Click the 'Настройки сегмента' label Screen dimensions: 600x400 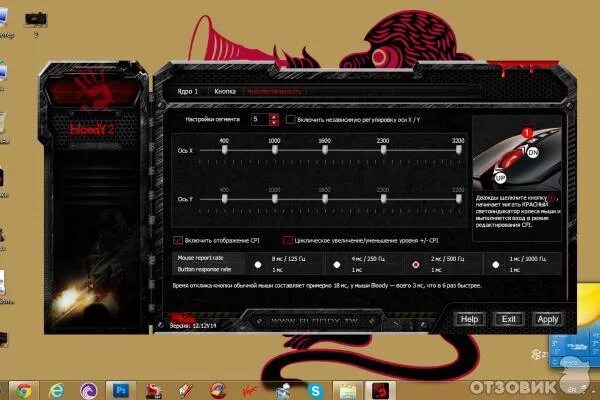point(212,119)
